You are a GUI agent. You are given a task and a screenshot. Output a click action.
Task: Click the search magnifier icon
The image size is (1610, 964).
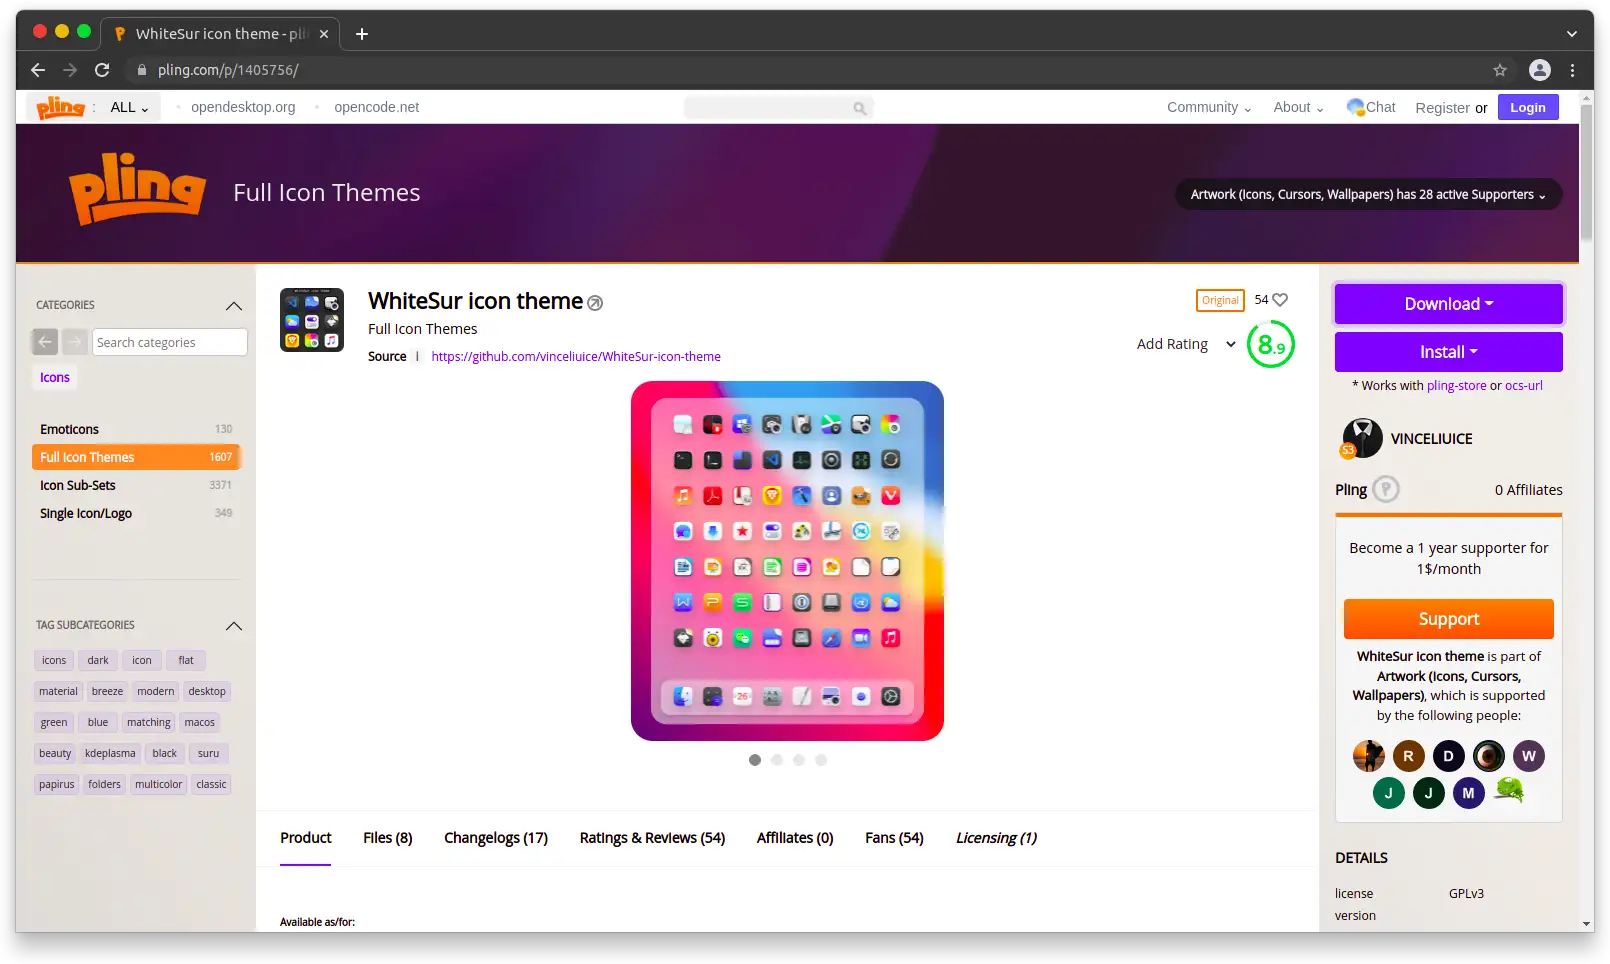click(859, 108)
